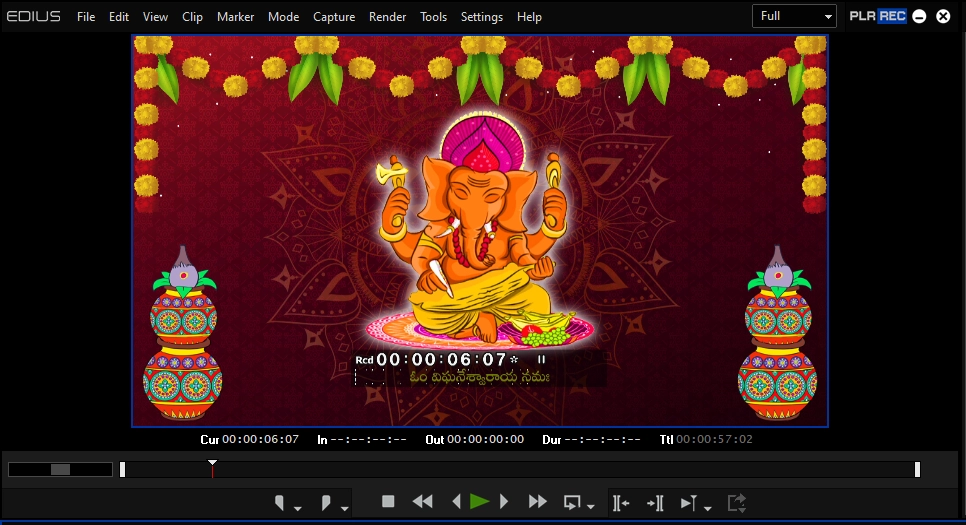This screenshot has height=525, width=966.
Task: Open the Edit menu
Action: [119, 17]
